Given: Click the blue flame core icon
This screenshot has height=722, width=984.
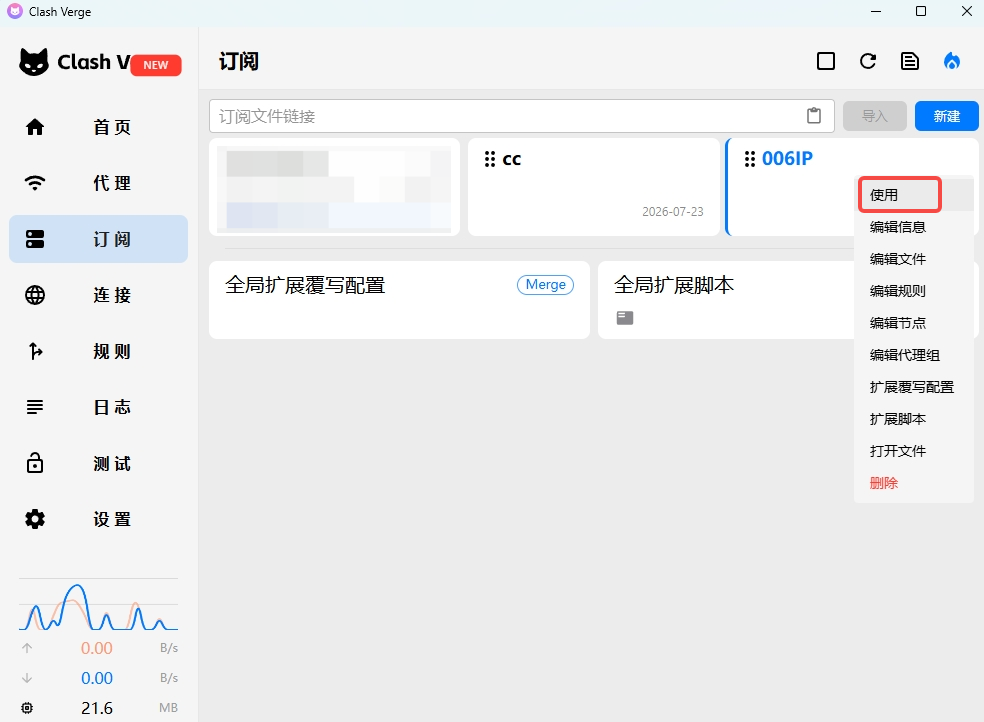Looking at the screenshot, I should (x=952, y=61).
